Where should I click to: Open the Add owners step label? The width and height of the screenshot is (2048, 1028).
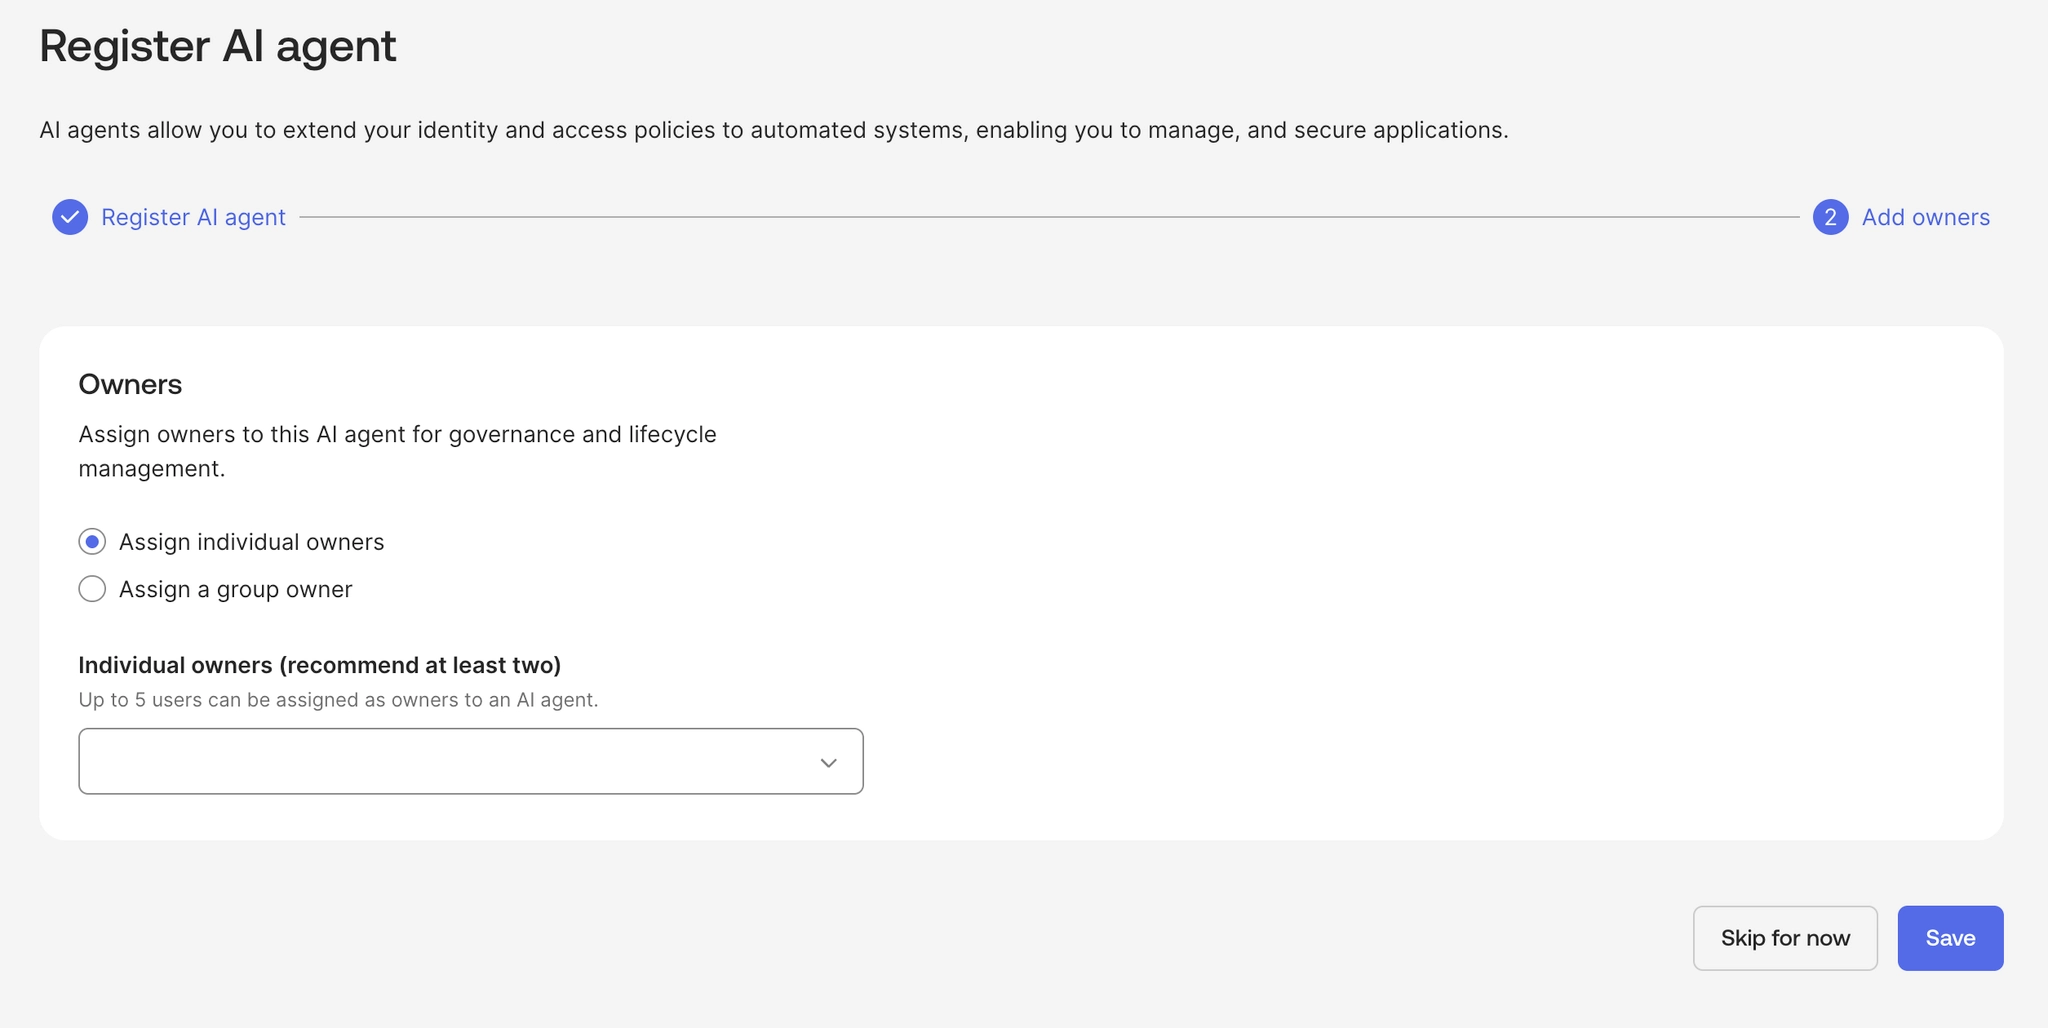[1925, 217]
